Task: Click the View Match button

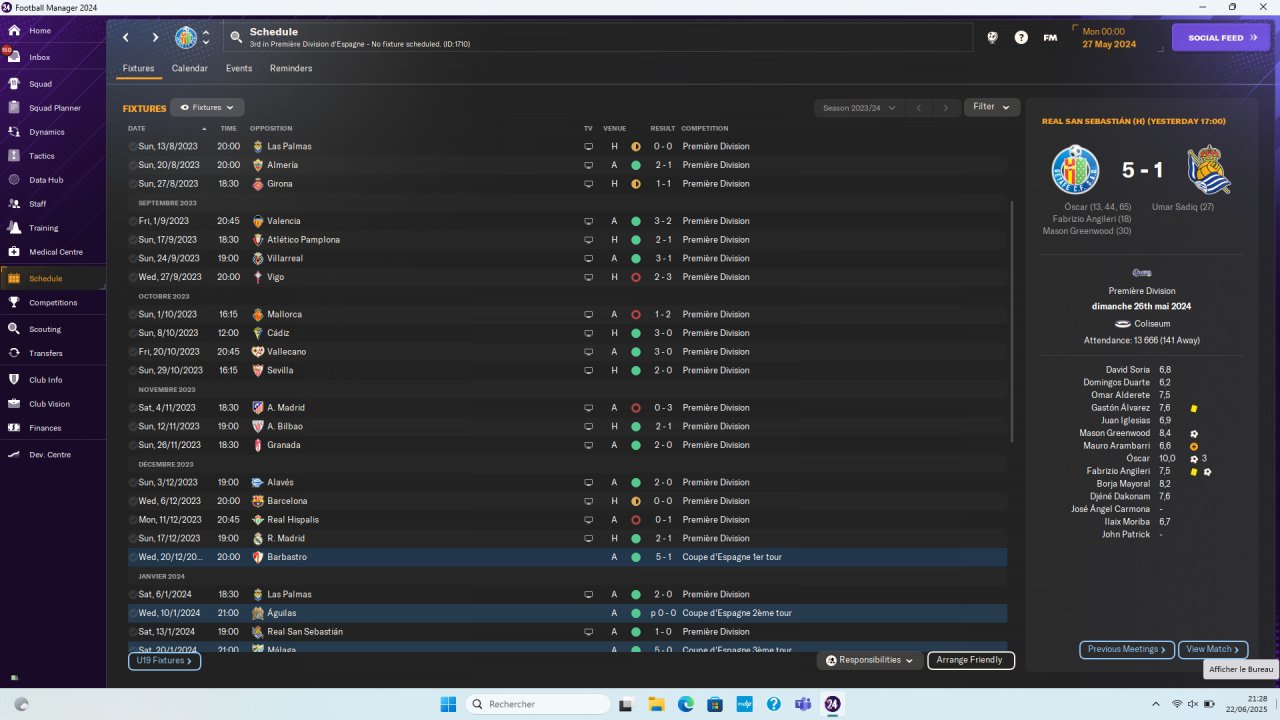Action: coord(1213,650)
